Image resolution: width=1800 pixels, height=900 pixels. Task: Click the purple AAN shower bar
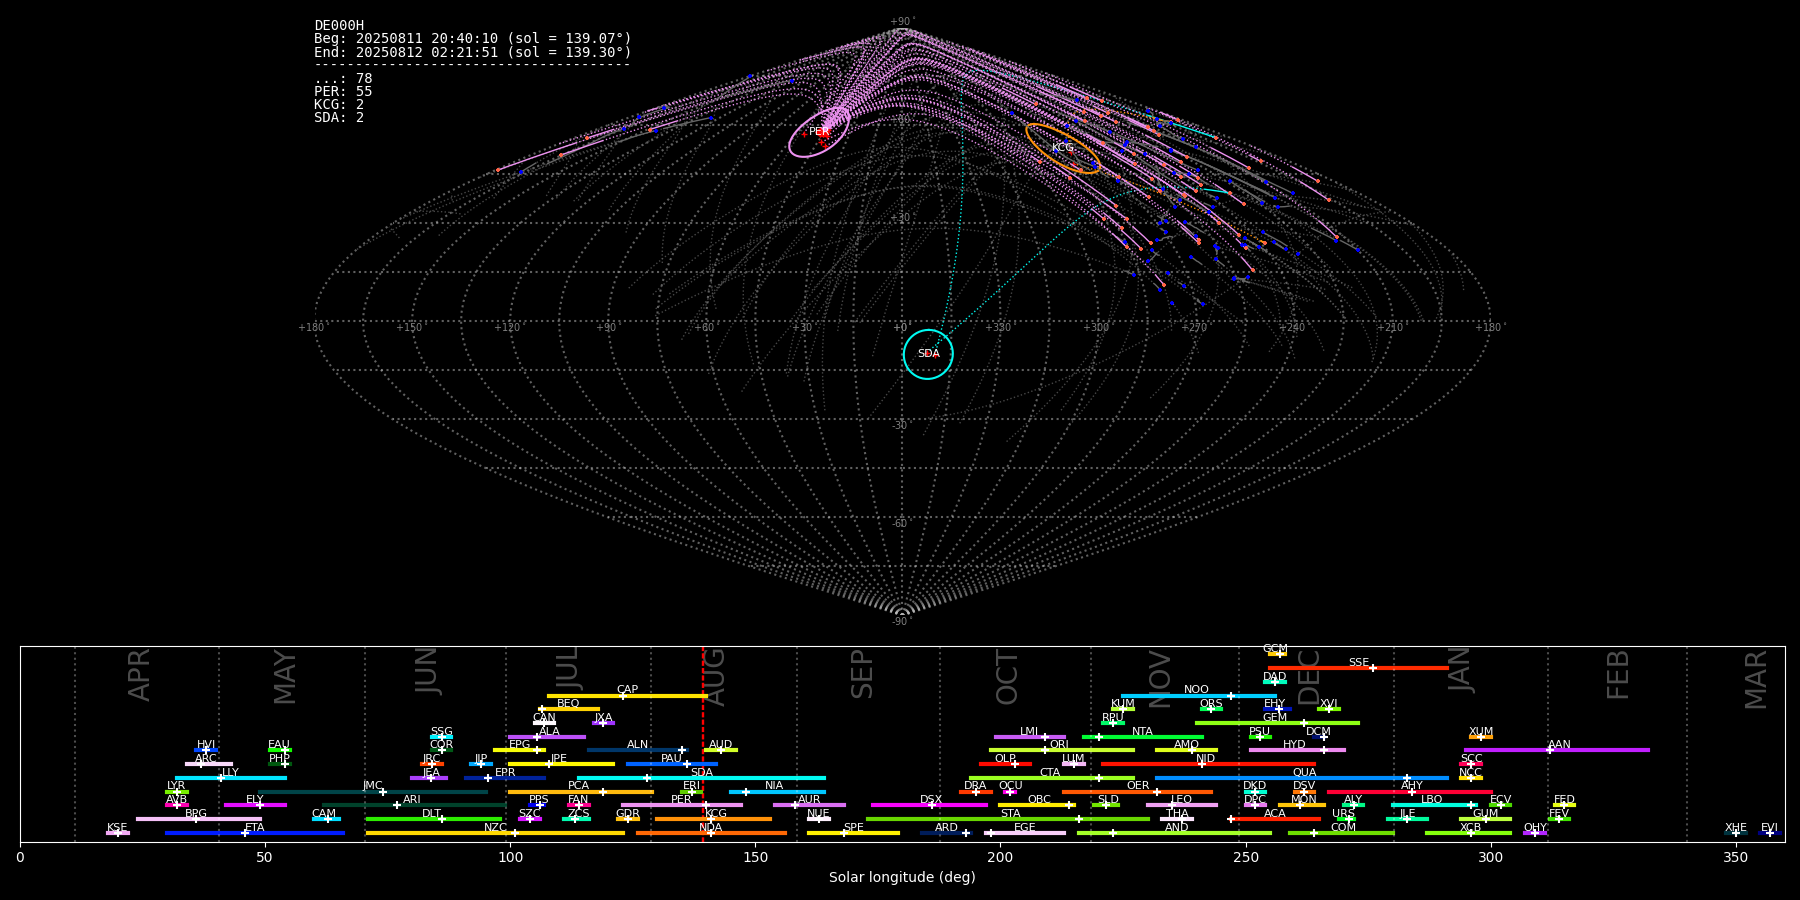point(1557,750)
